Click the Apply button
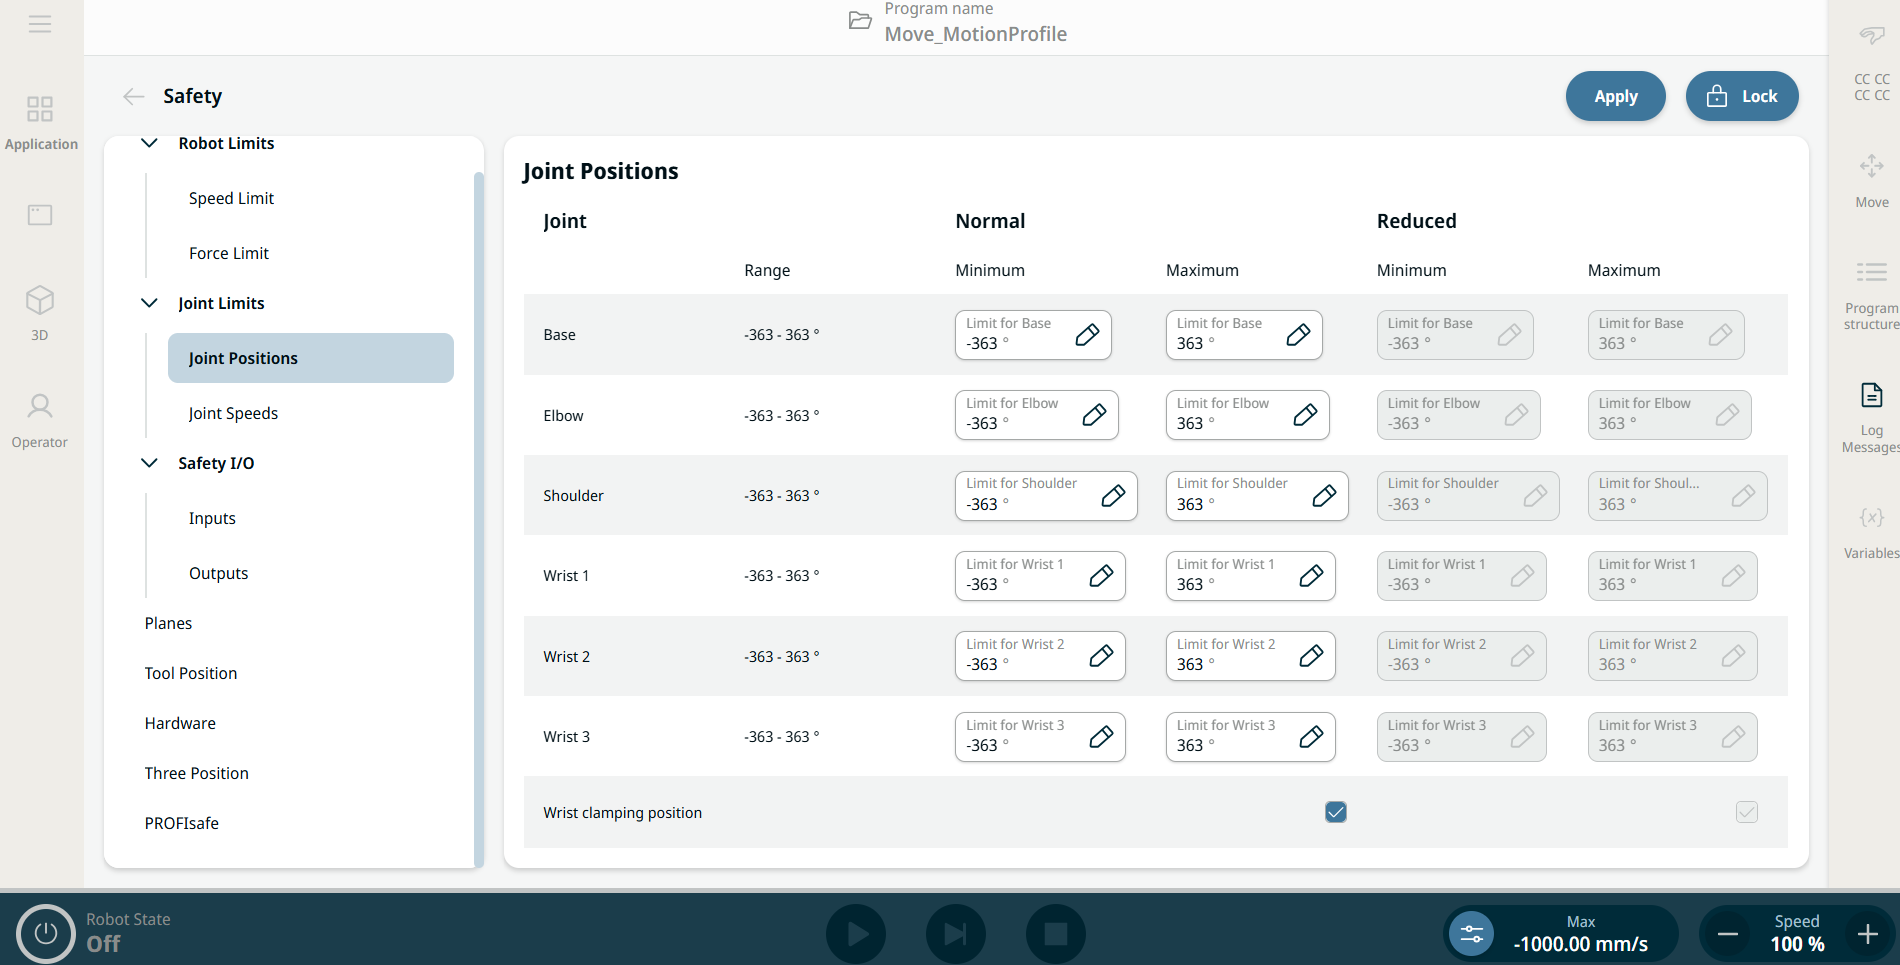Screen dimensions: 1900x965 click(1615, 96)
